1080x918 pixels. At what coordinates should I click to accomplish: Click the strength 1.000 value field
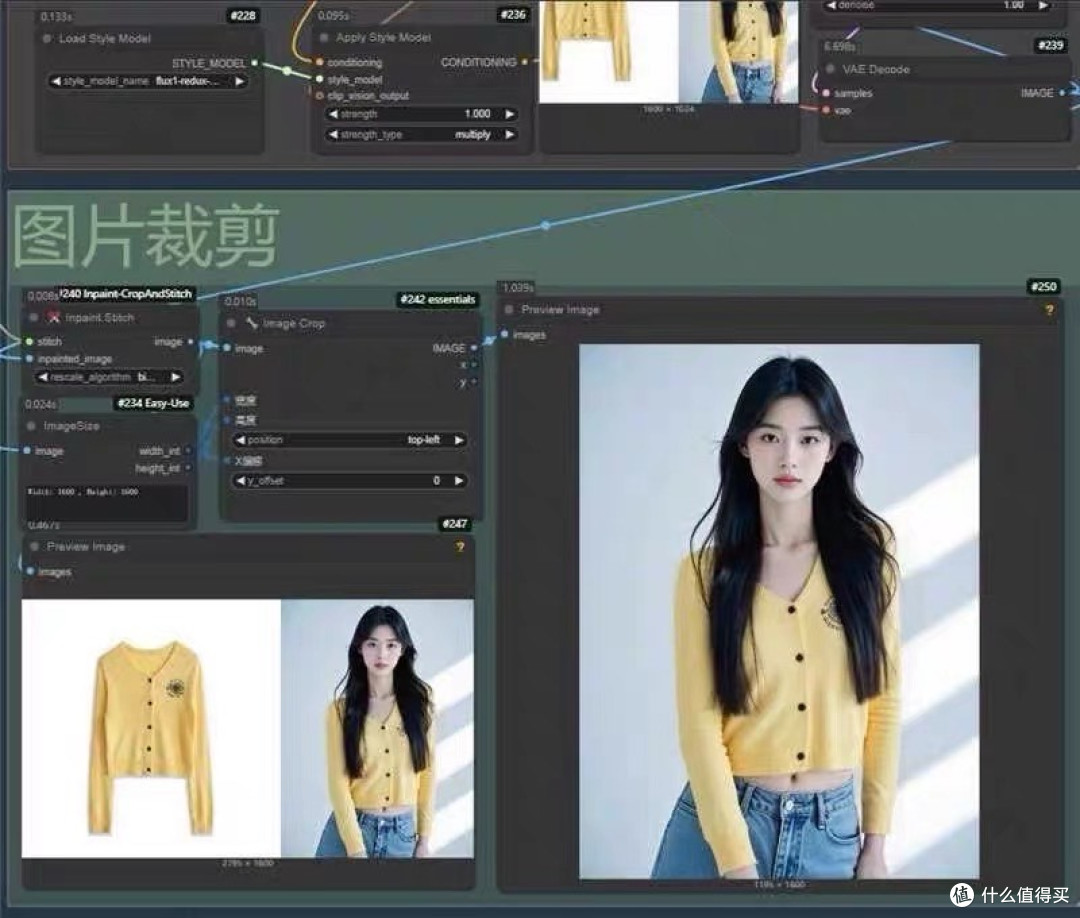tap(422, 114)
